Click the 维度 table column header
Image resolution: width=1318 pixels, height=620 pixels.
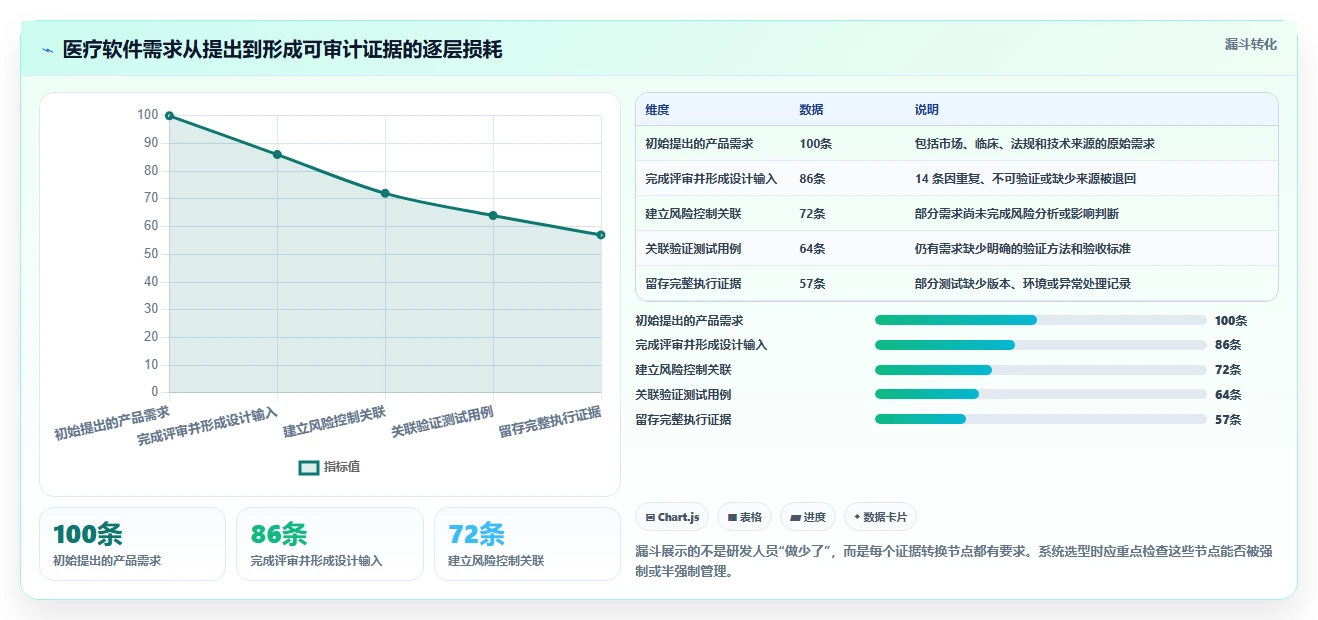pos(658,110)
